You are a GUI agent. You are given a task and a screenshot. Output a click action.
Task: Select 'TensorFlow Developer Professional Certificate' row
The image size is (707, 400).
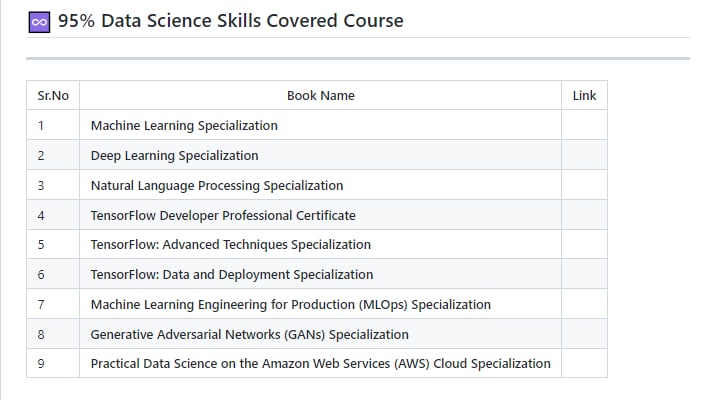222,215
